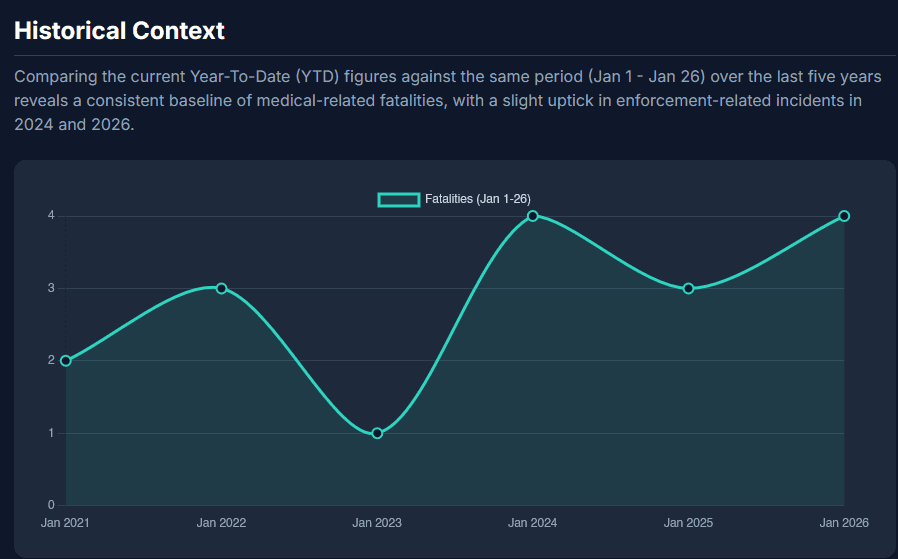
Task: Click the y-axis label 4
Action: (50, 216)
